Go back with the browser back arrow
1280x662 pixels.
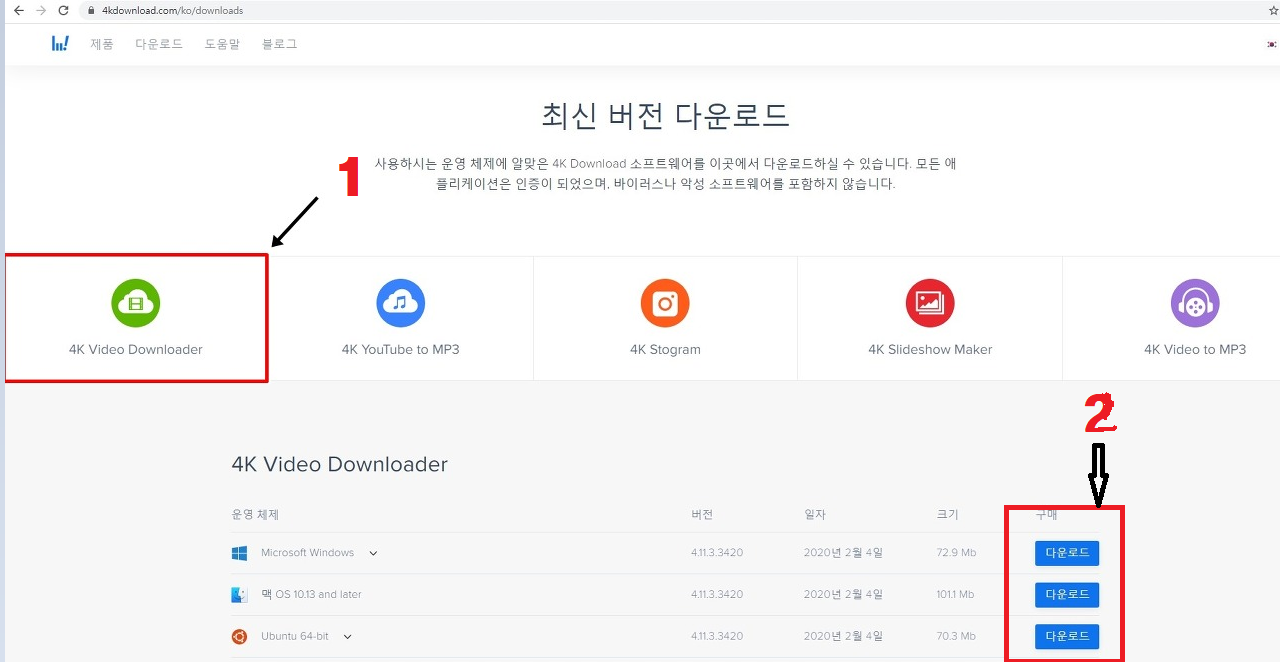click(17, 10)
